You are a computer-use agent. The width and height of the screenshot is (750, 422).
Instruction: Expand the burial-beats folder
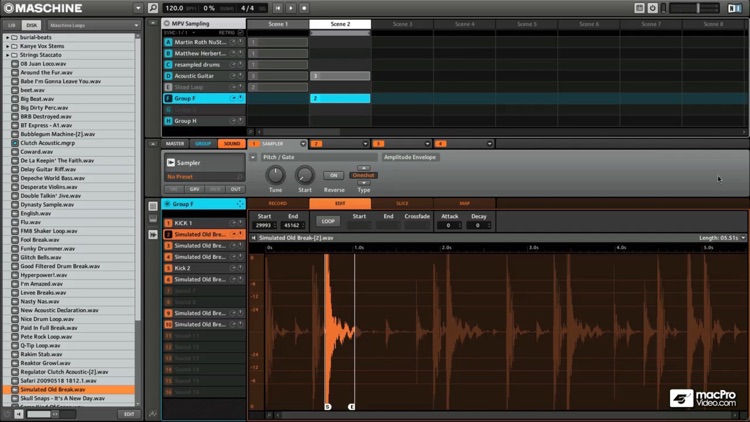(7, 37)
